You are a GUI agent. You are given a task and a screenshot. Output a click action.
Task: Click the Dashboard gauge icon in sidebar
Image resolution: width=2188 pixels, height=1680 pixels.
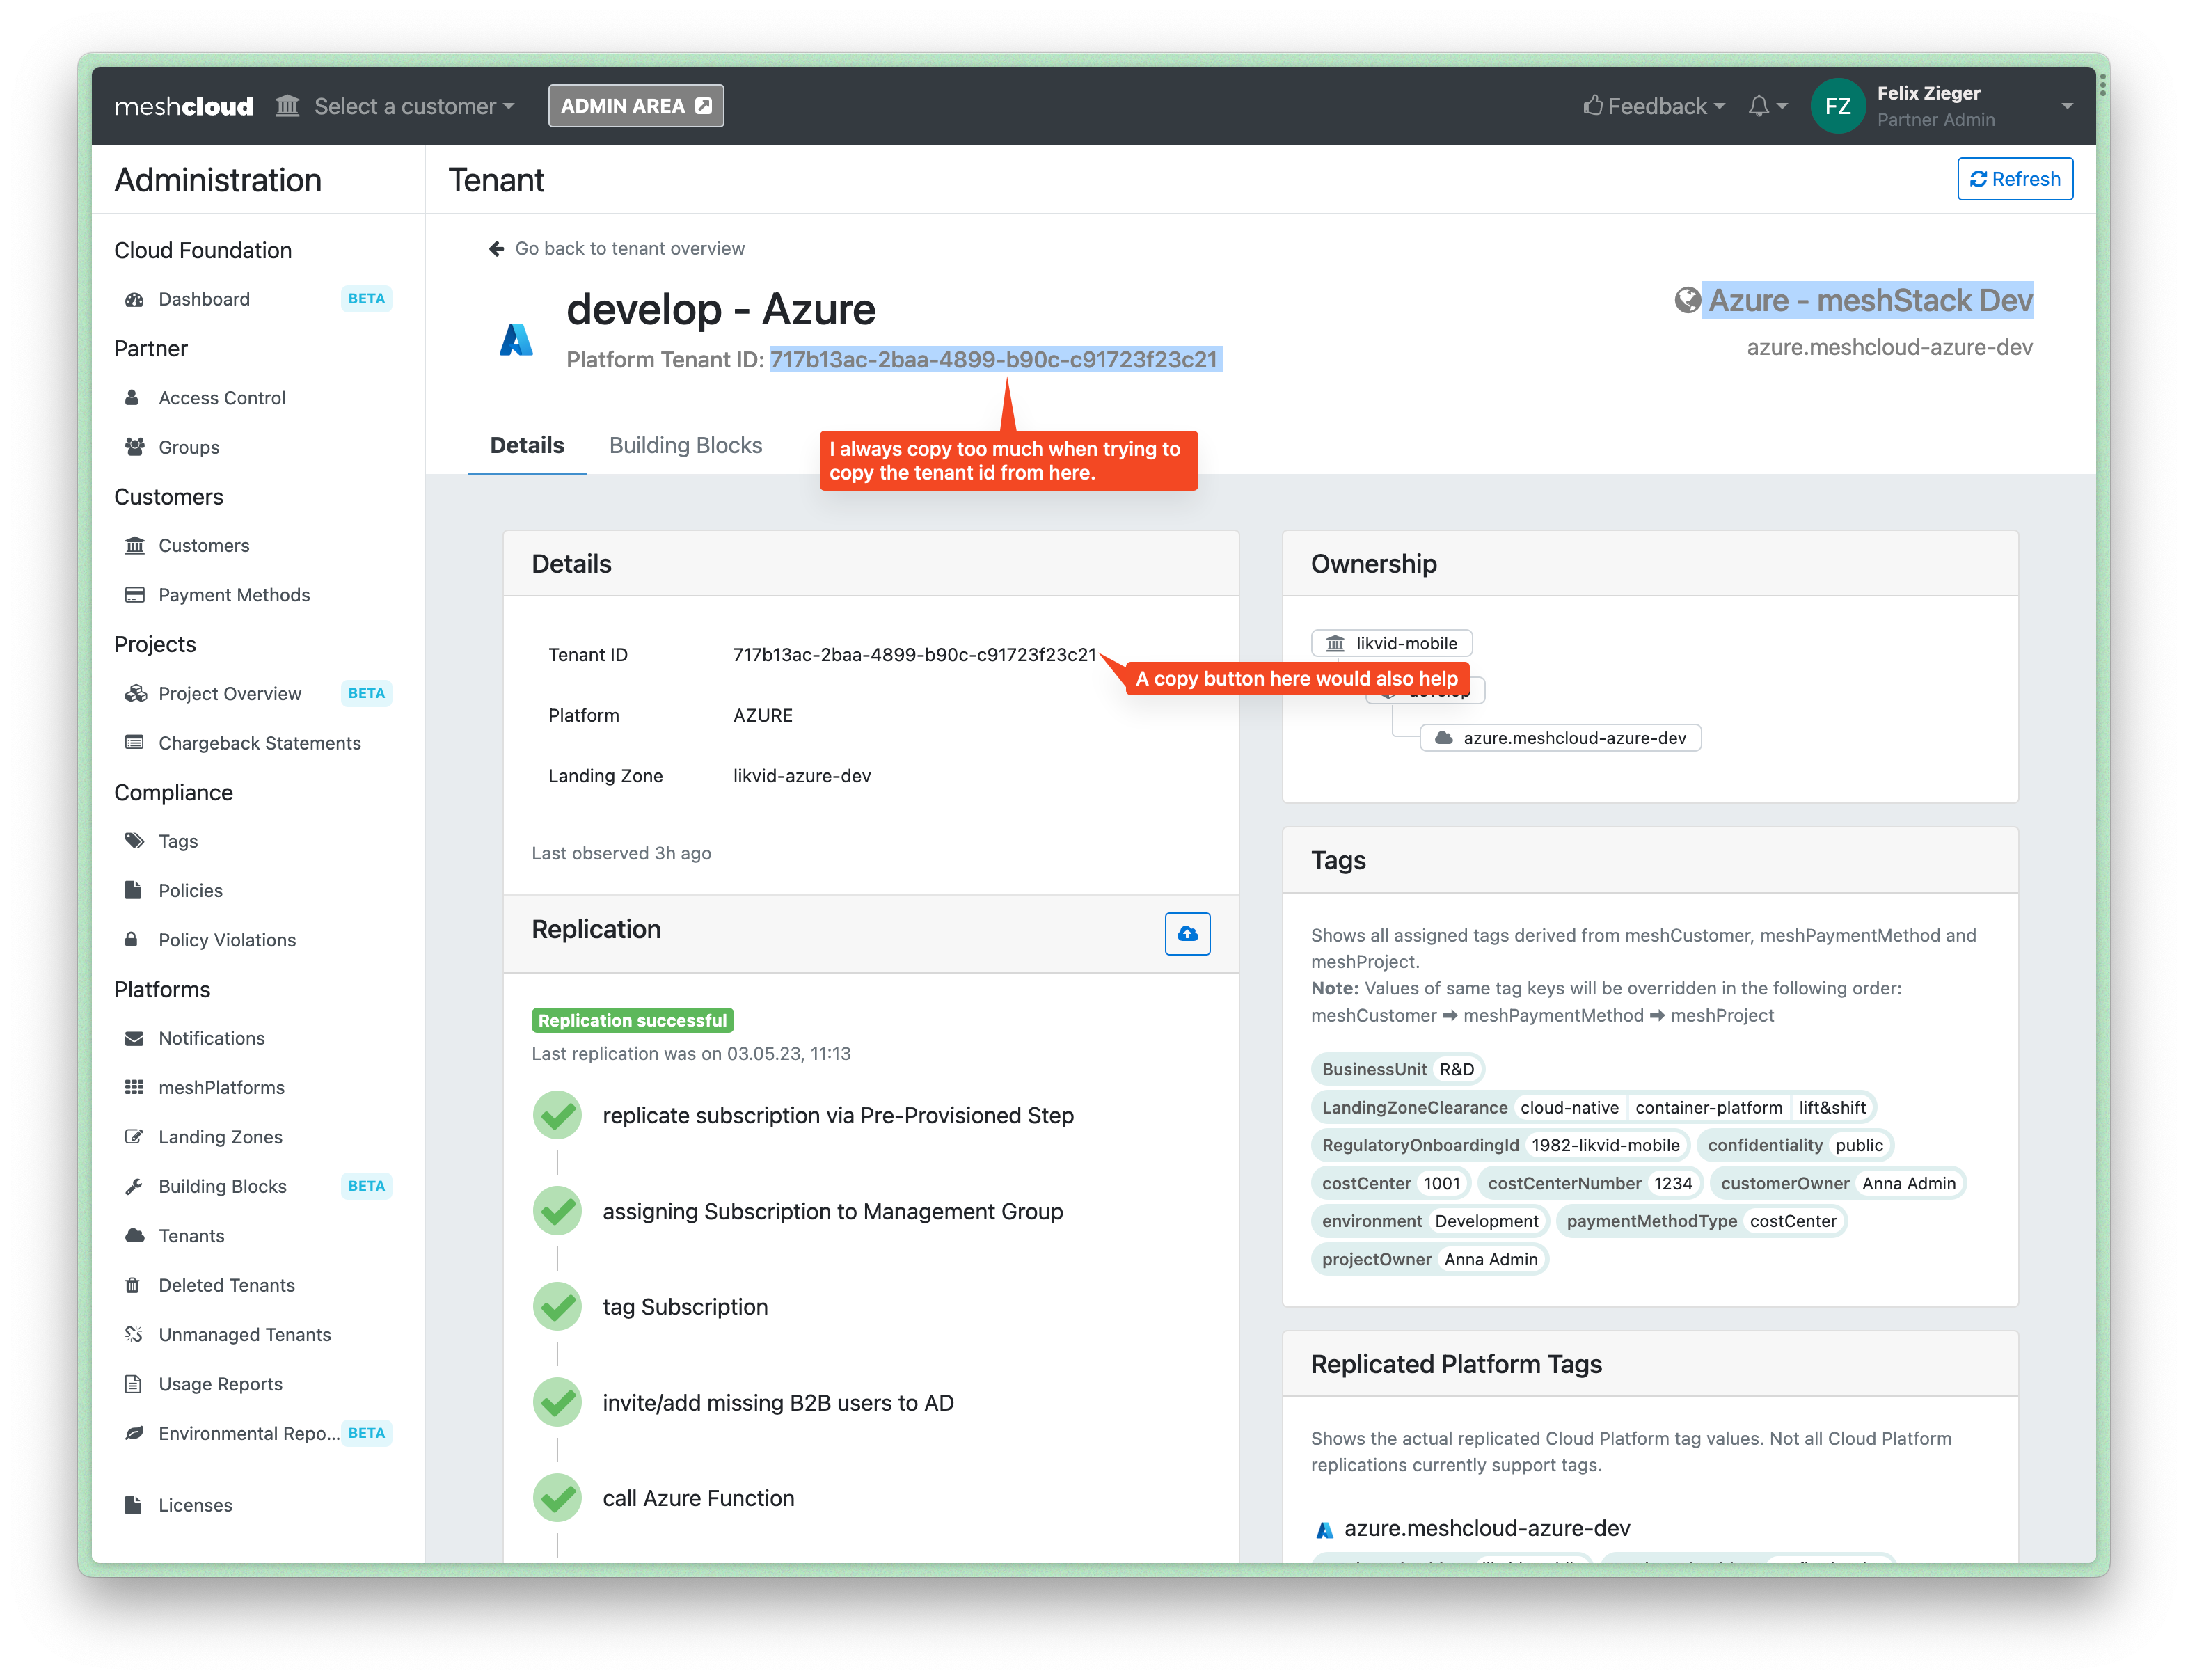[134, 299]
